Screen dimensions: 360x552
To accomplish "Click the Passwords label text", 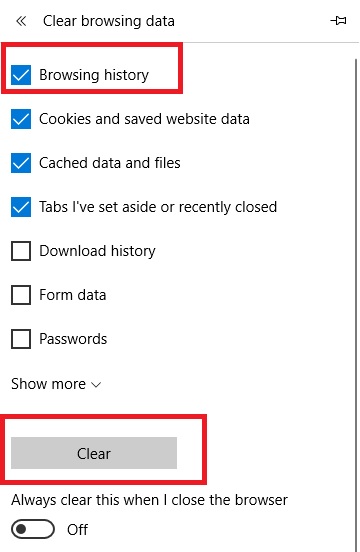I will click(73, 339).
